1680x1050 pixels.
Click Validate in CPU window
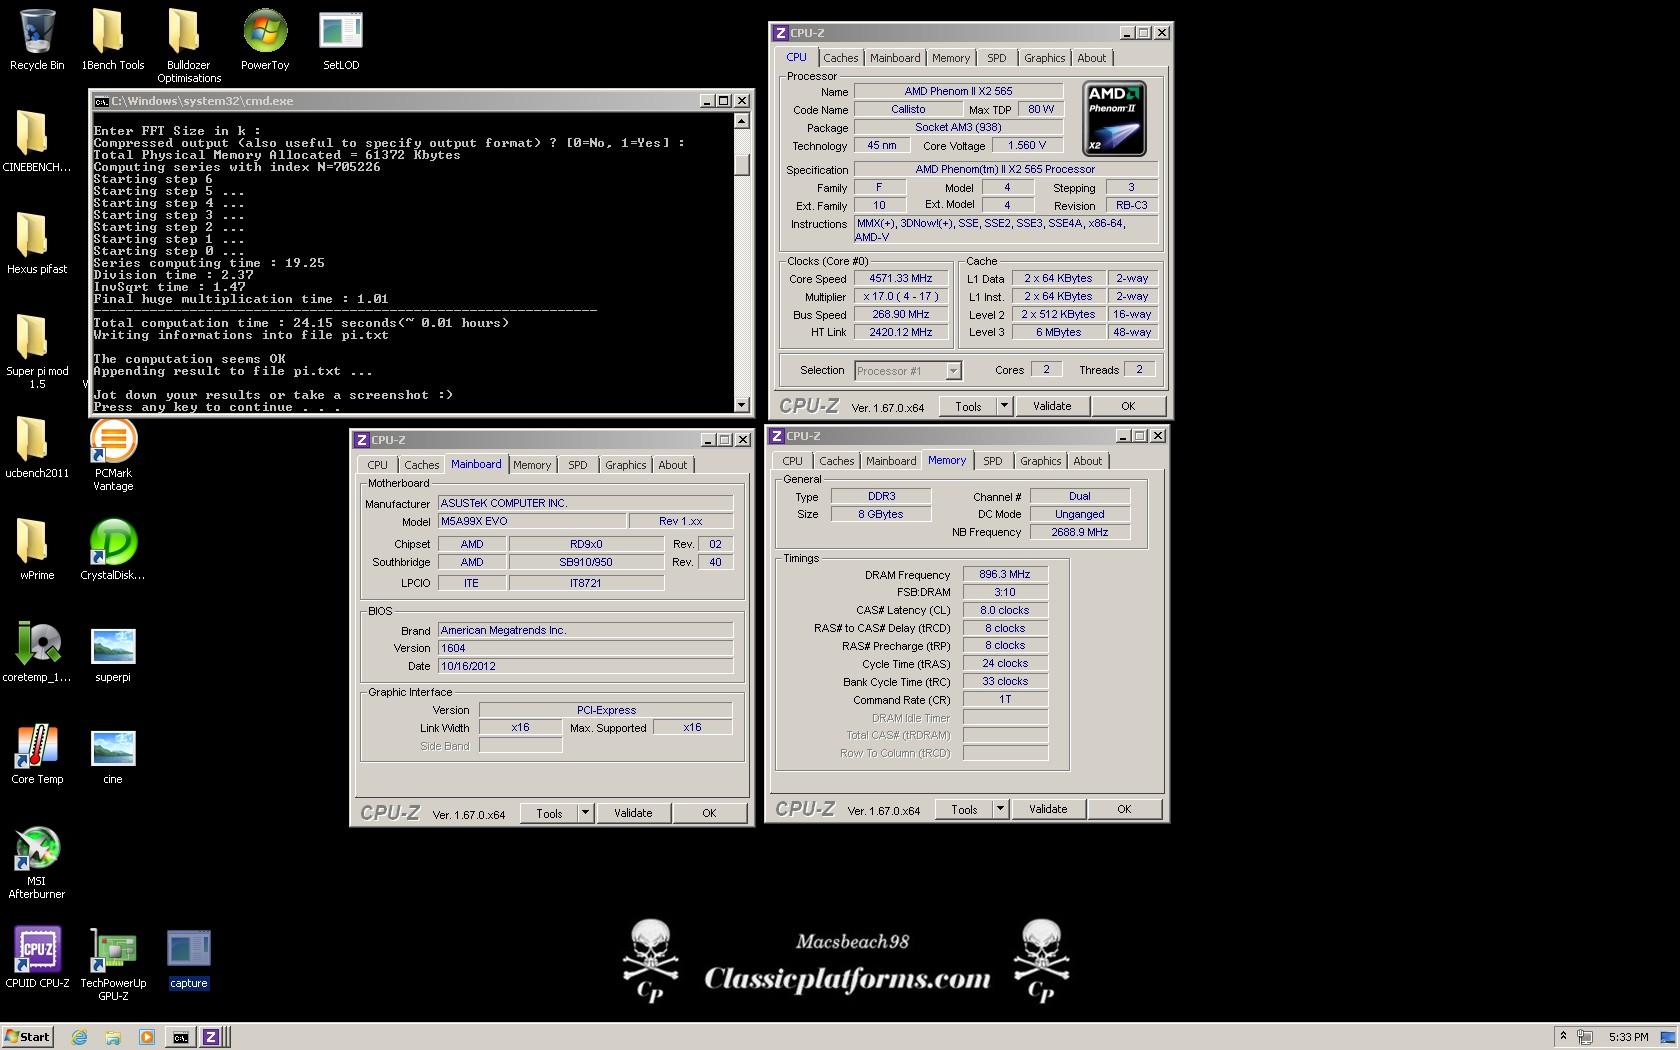tap(1052, 406)
